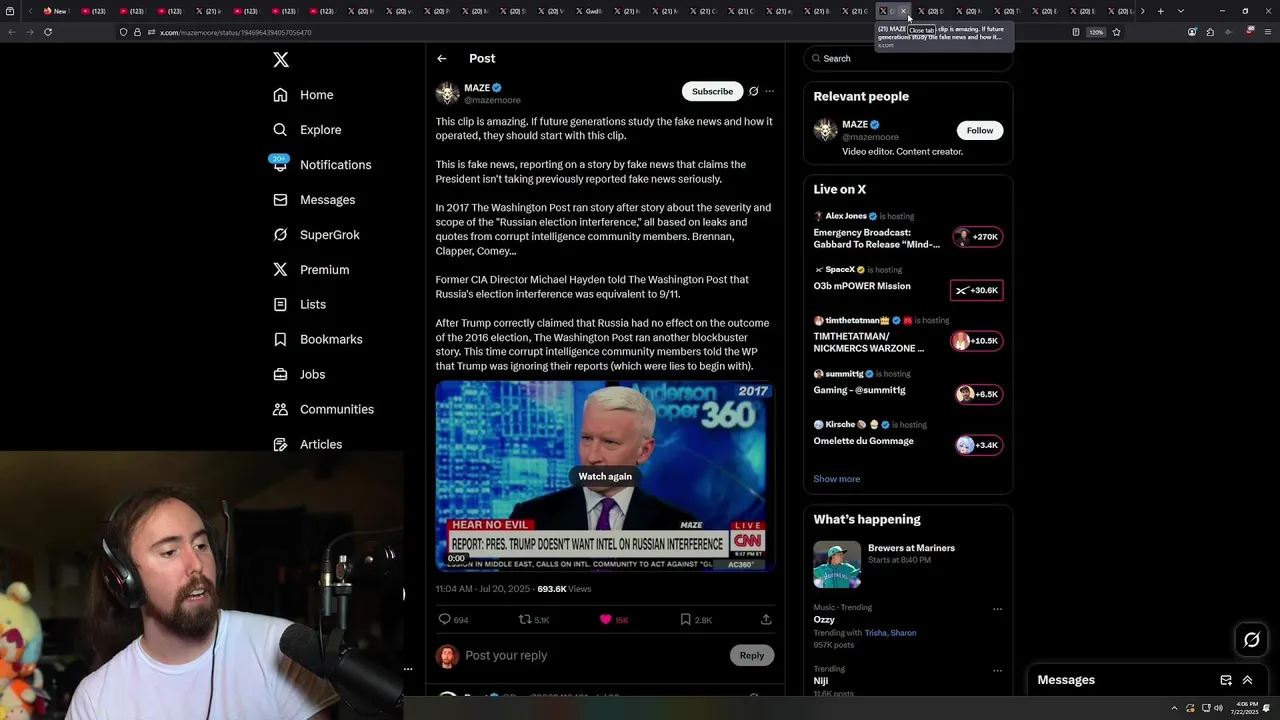Open Articles in the left navigation
1280x720 pixels.
pyautogui.click(x=307, y=444)
